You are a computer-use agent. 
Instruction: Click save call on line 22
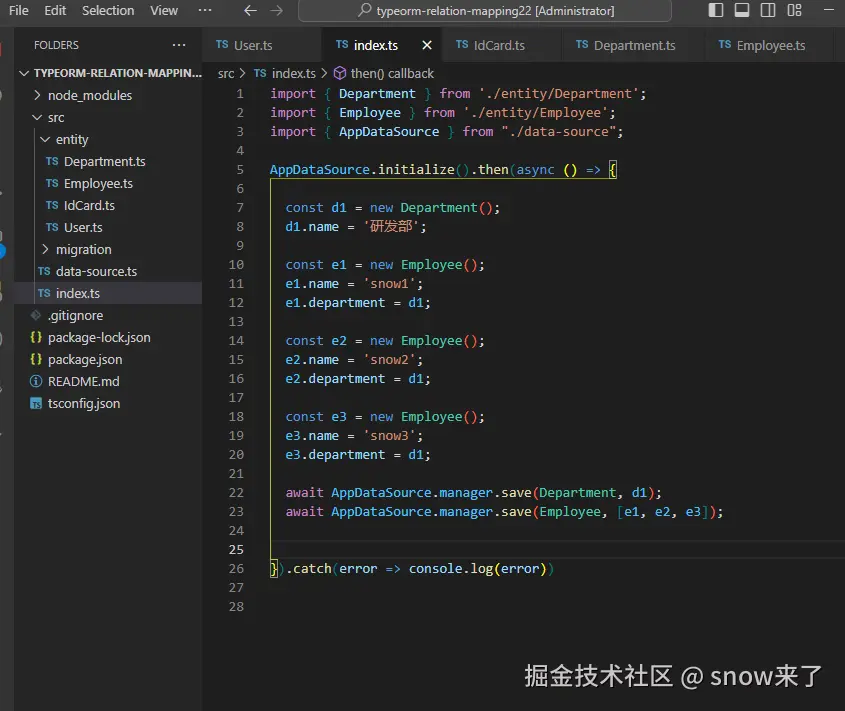[516, 493]
